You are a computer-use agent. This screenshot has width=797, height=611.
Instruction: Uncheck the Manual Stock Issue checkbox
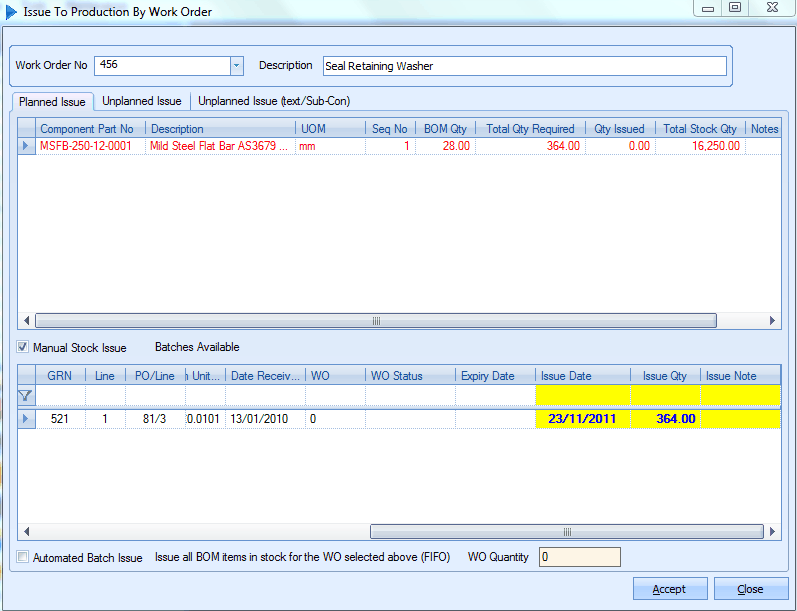pyautogui.click(x=23, y=348)
